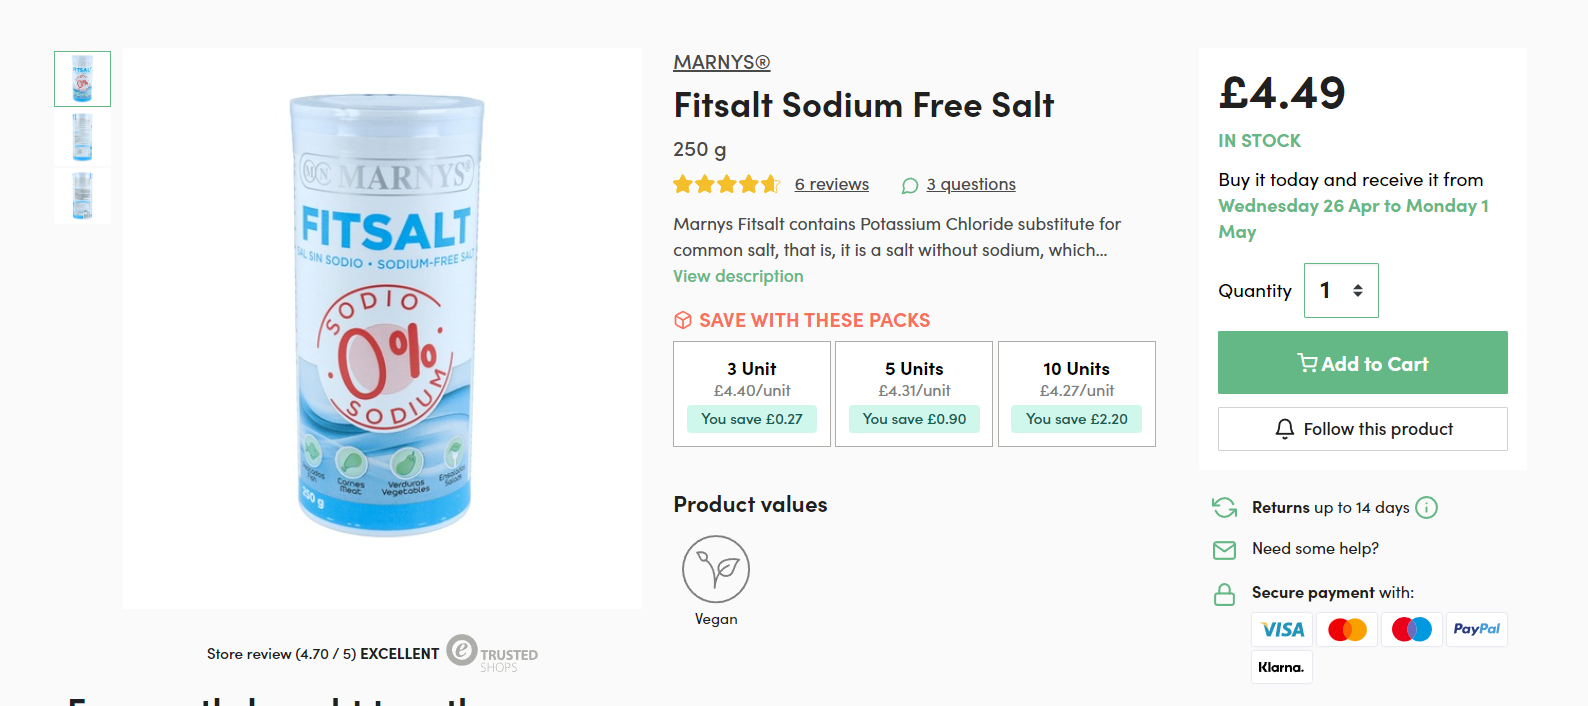Open the Quantity dropdown

[1341, 291]
